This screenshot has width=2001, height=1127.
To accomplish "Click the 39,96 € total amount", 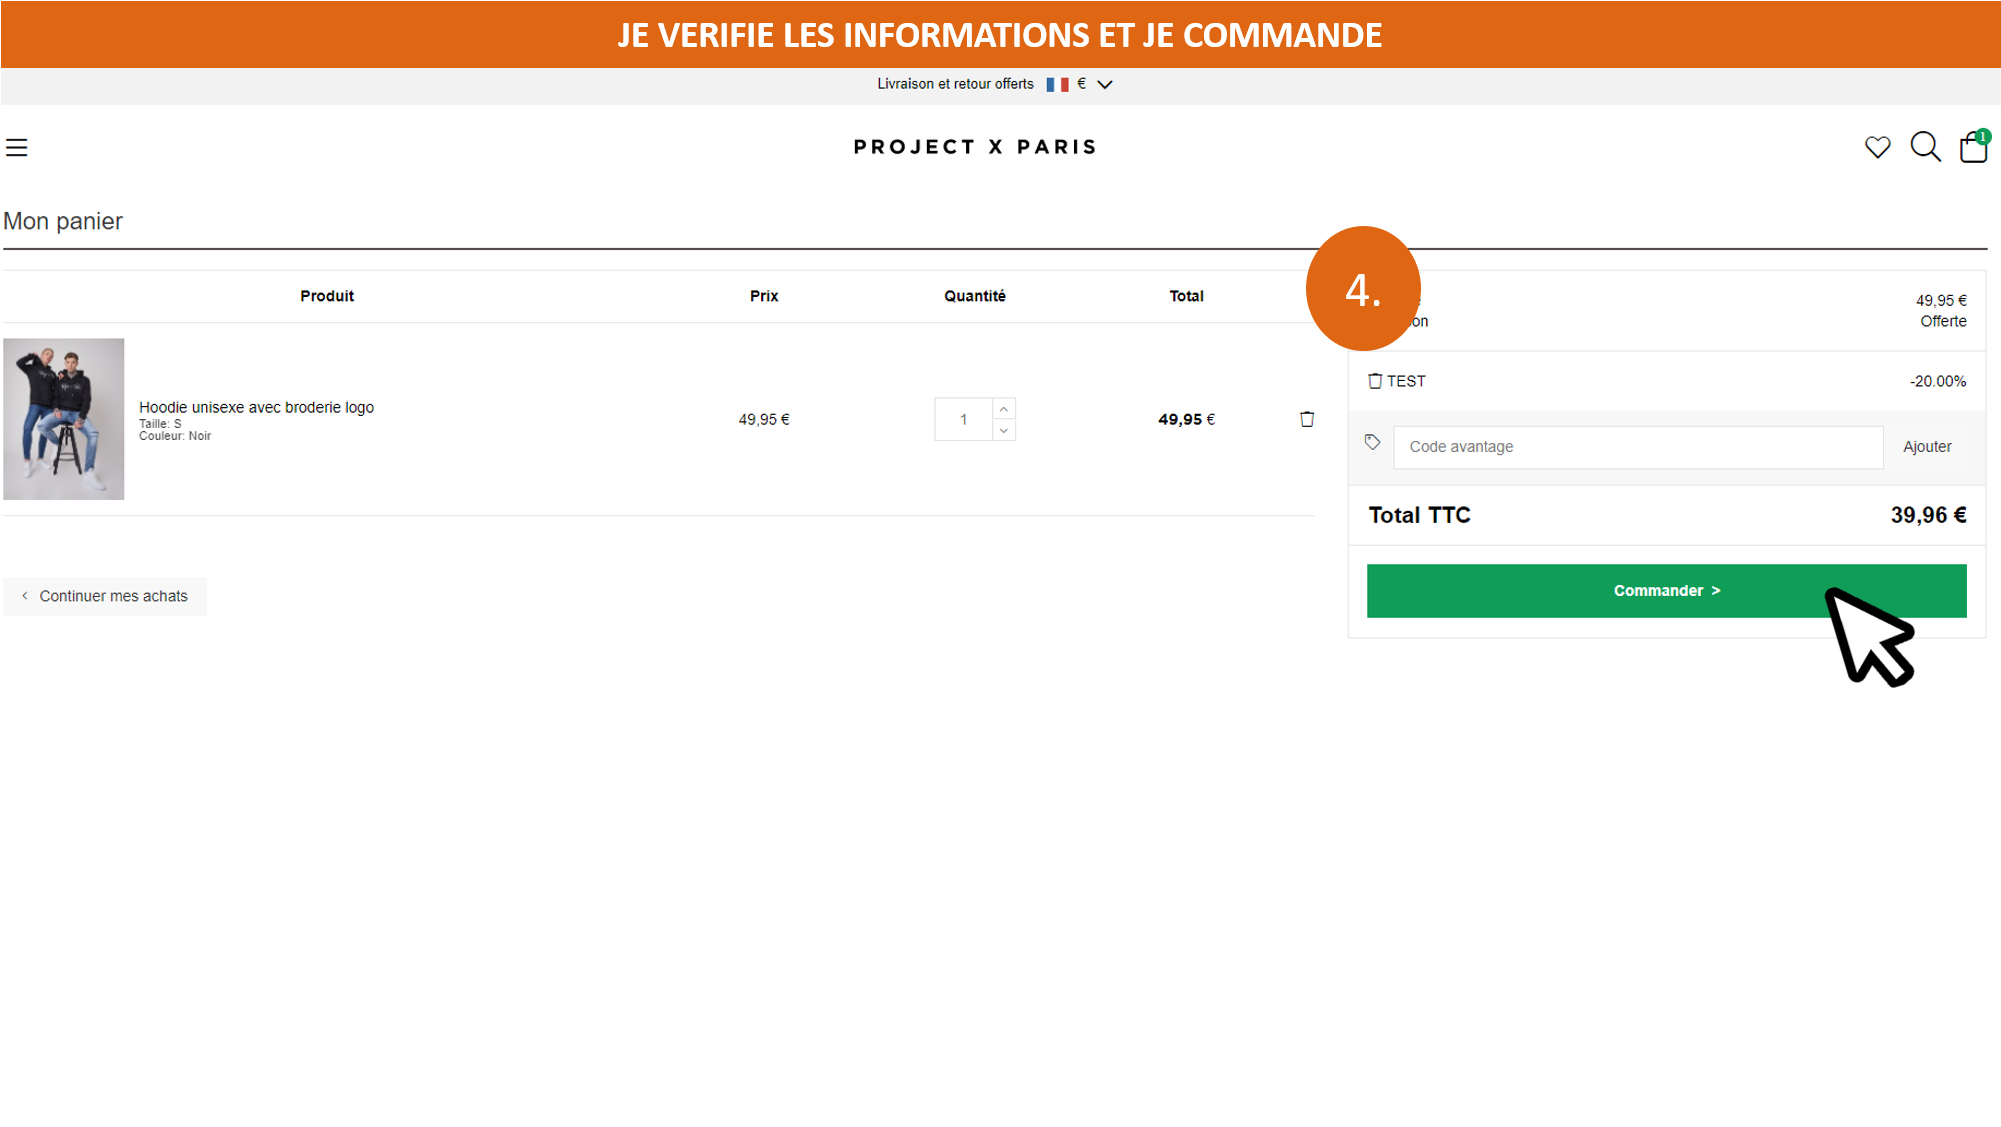I will 1928,515.
